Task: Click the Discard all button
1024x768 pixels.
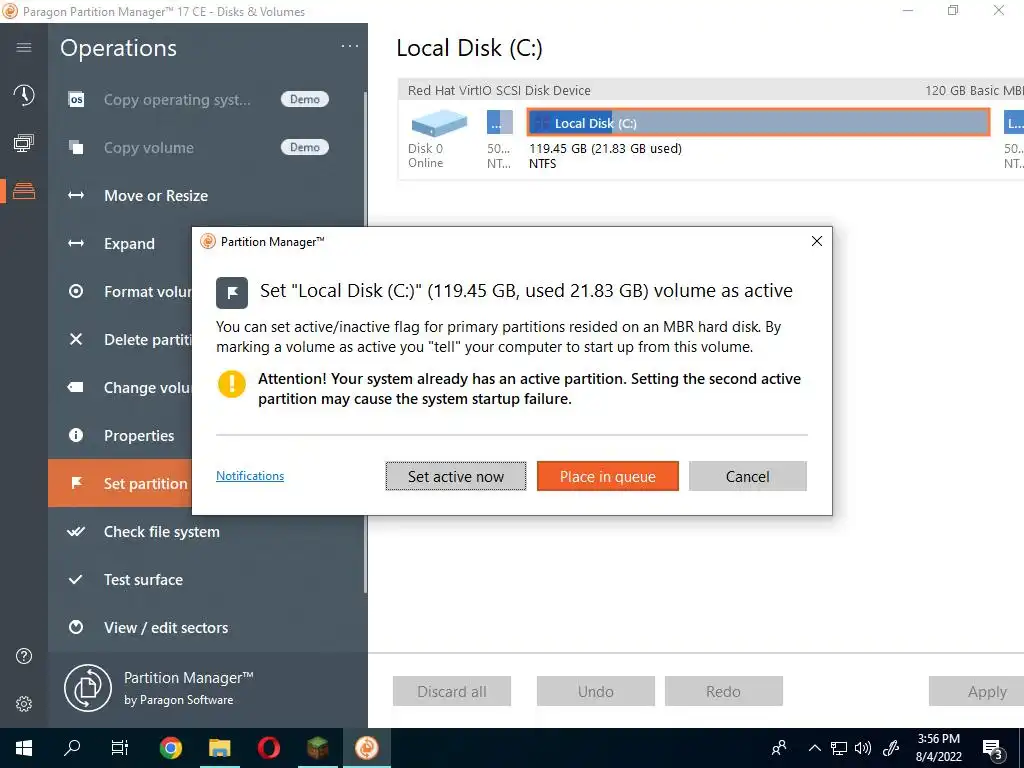Action: 452,691
